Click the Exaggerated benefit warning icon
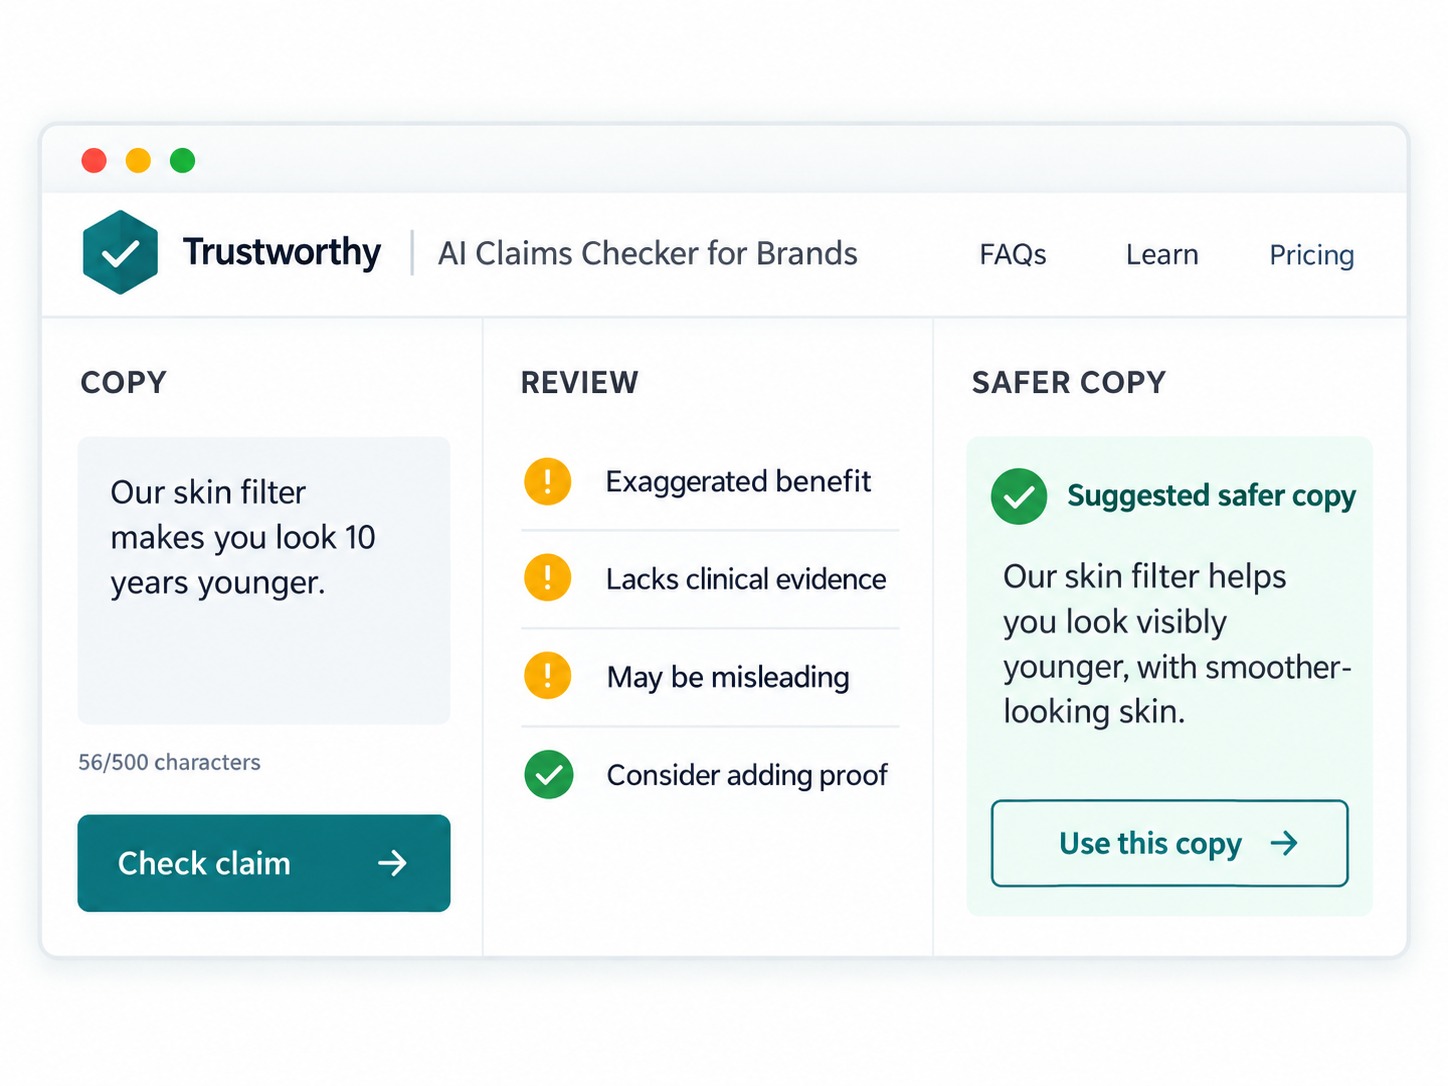Image resolution: width=1448 pixels, height=1086 pixels. (x=547, y=481)
